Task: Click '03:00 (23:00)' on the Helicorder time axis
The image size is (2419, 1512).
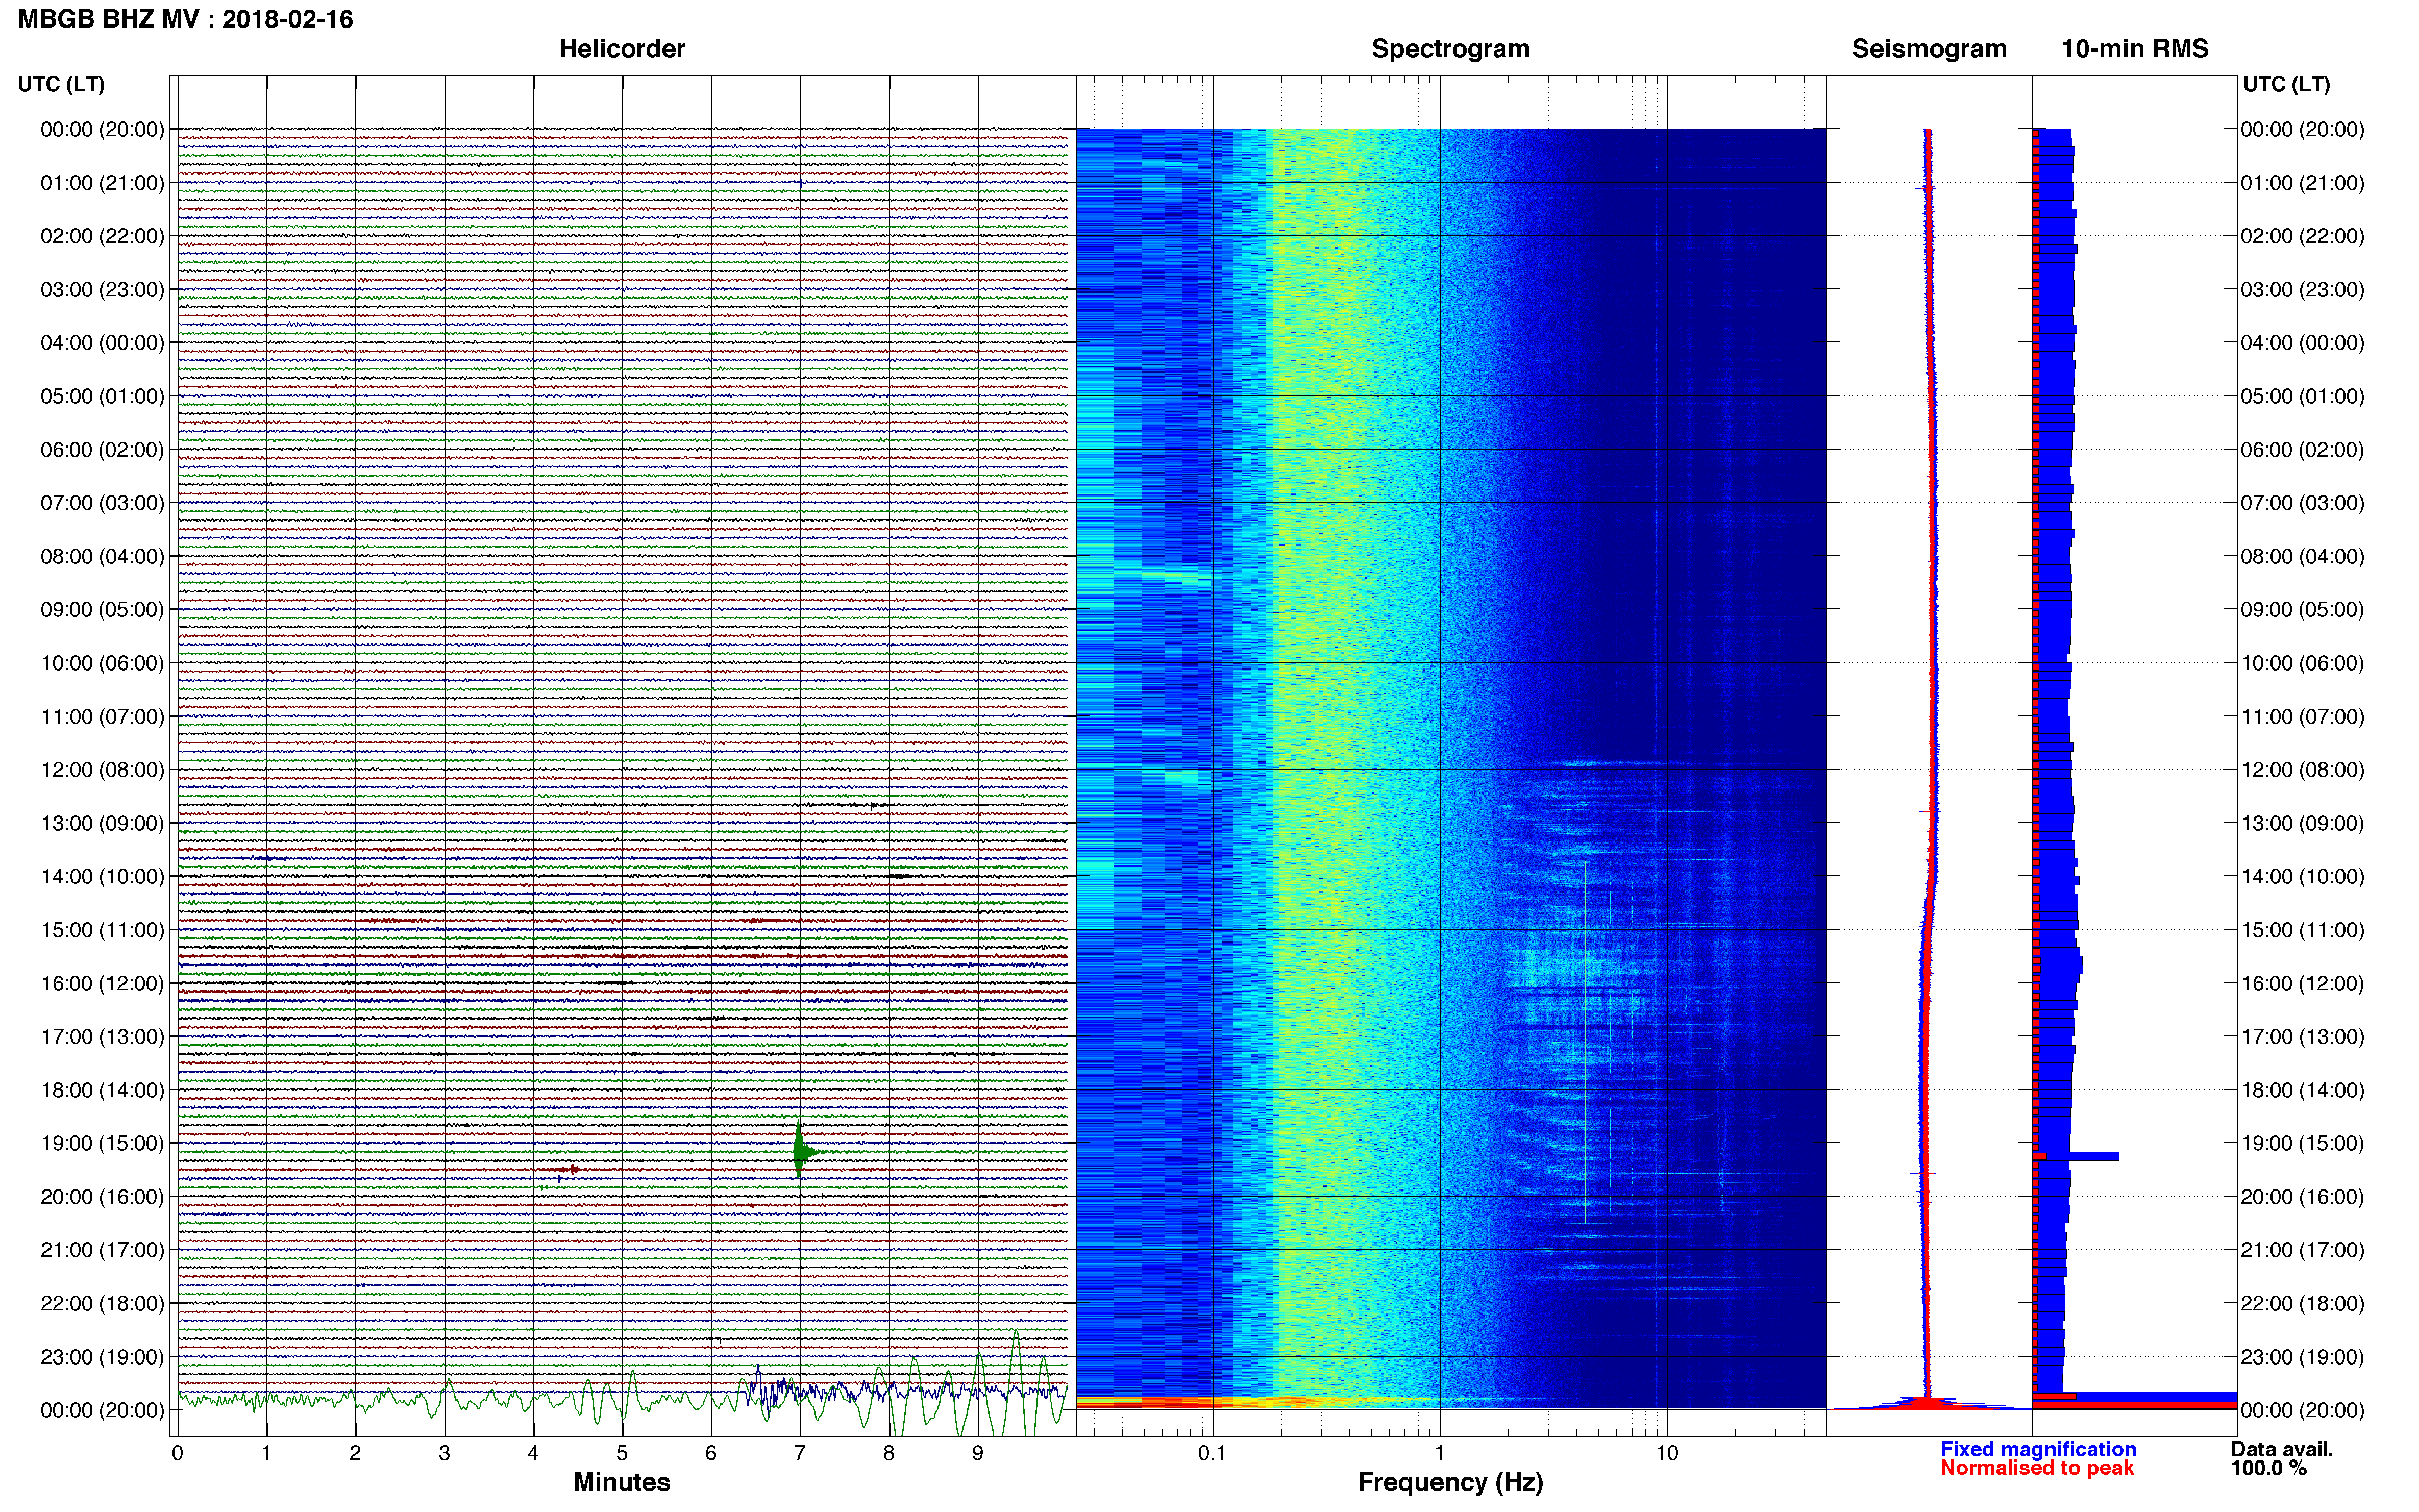Action: [x=102, y=290]
